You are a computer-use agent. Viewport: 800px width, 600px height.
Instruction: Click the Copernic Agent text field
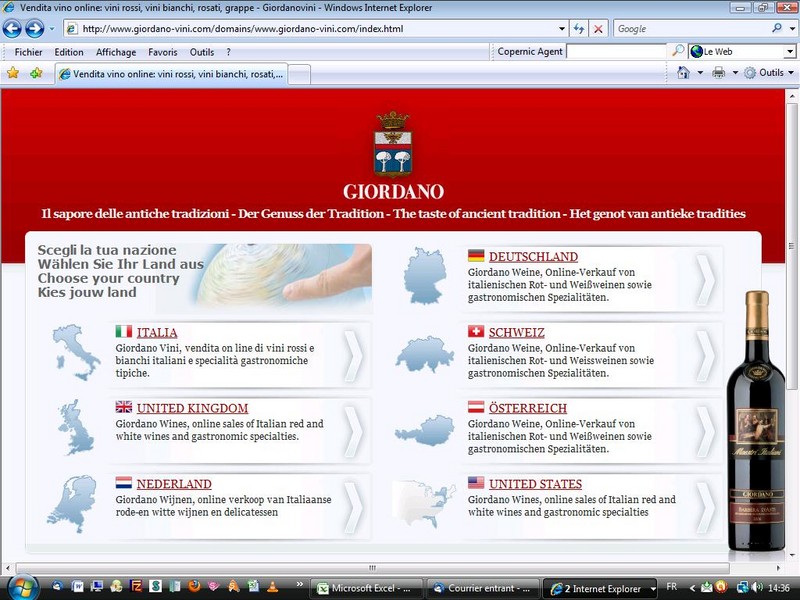point(617,51)
